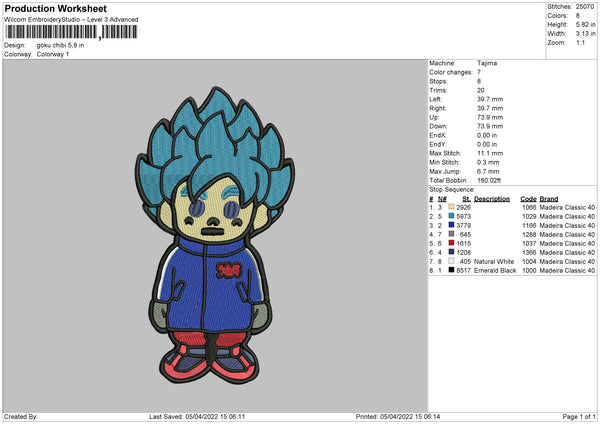
Task: Click the 'Code' column header
Action: pyautogui.click(x=528, y=199)
